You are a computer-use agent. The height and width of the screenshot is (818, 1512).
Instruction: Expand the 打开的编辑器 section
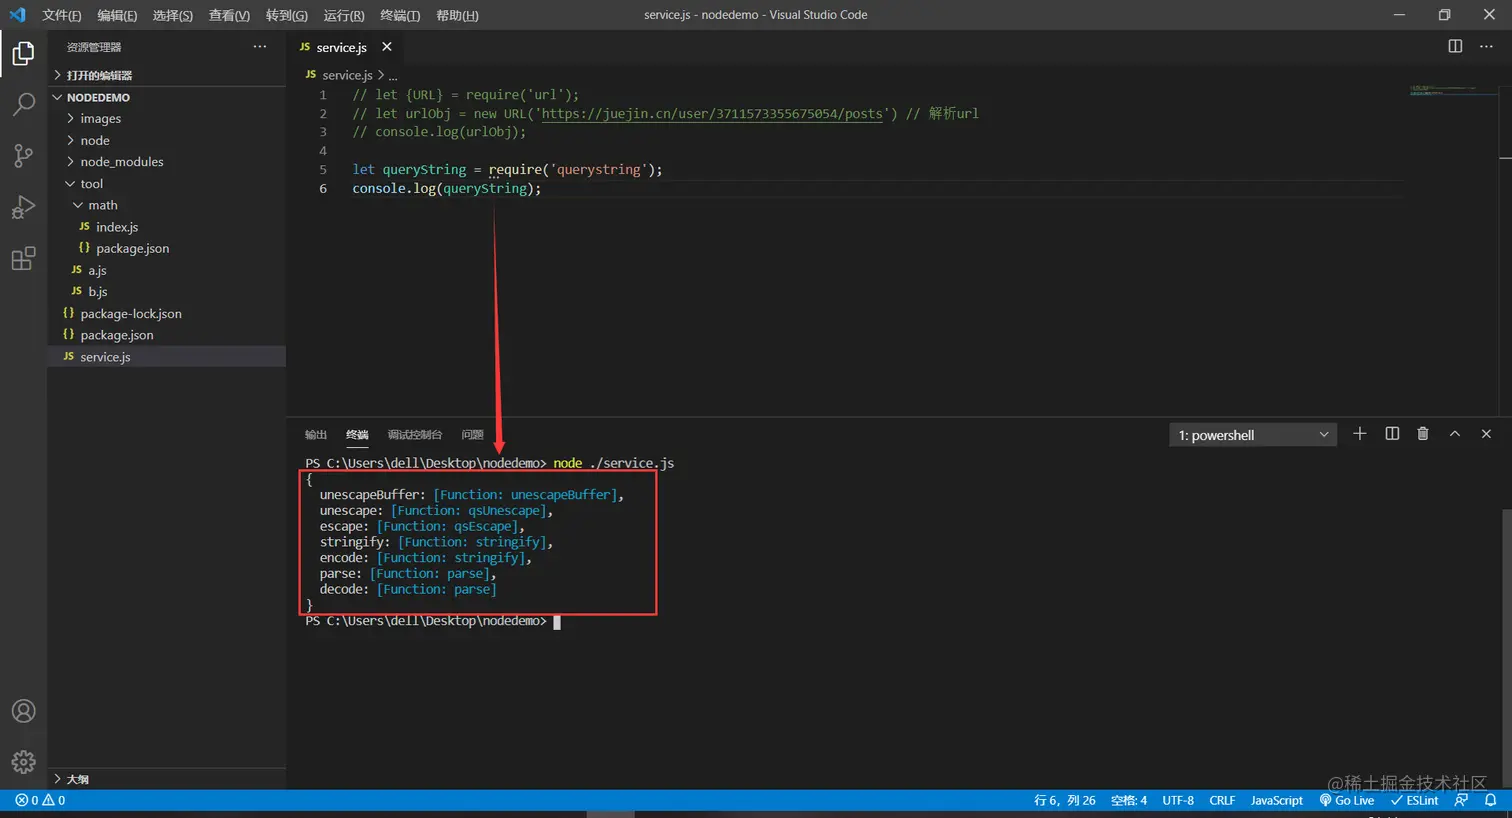(166, 75)
